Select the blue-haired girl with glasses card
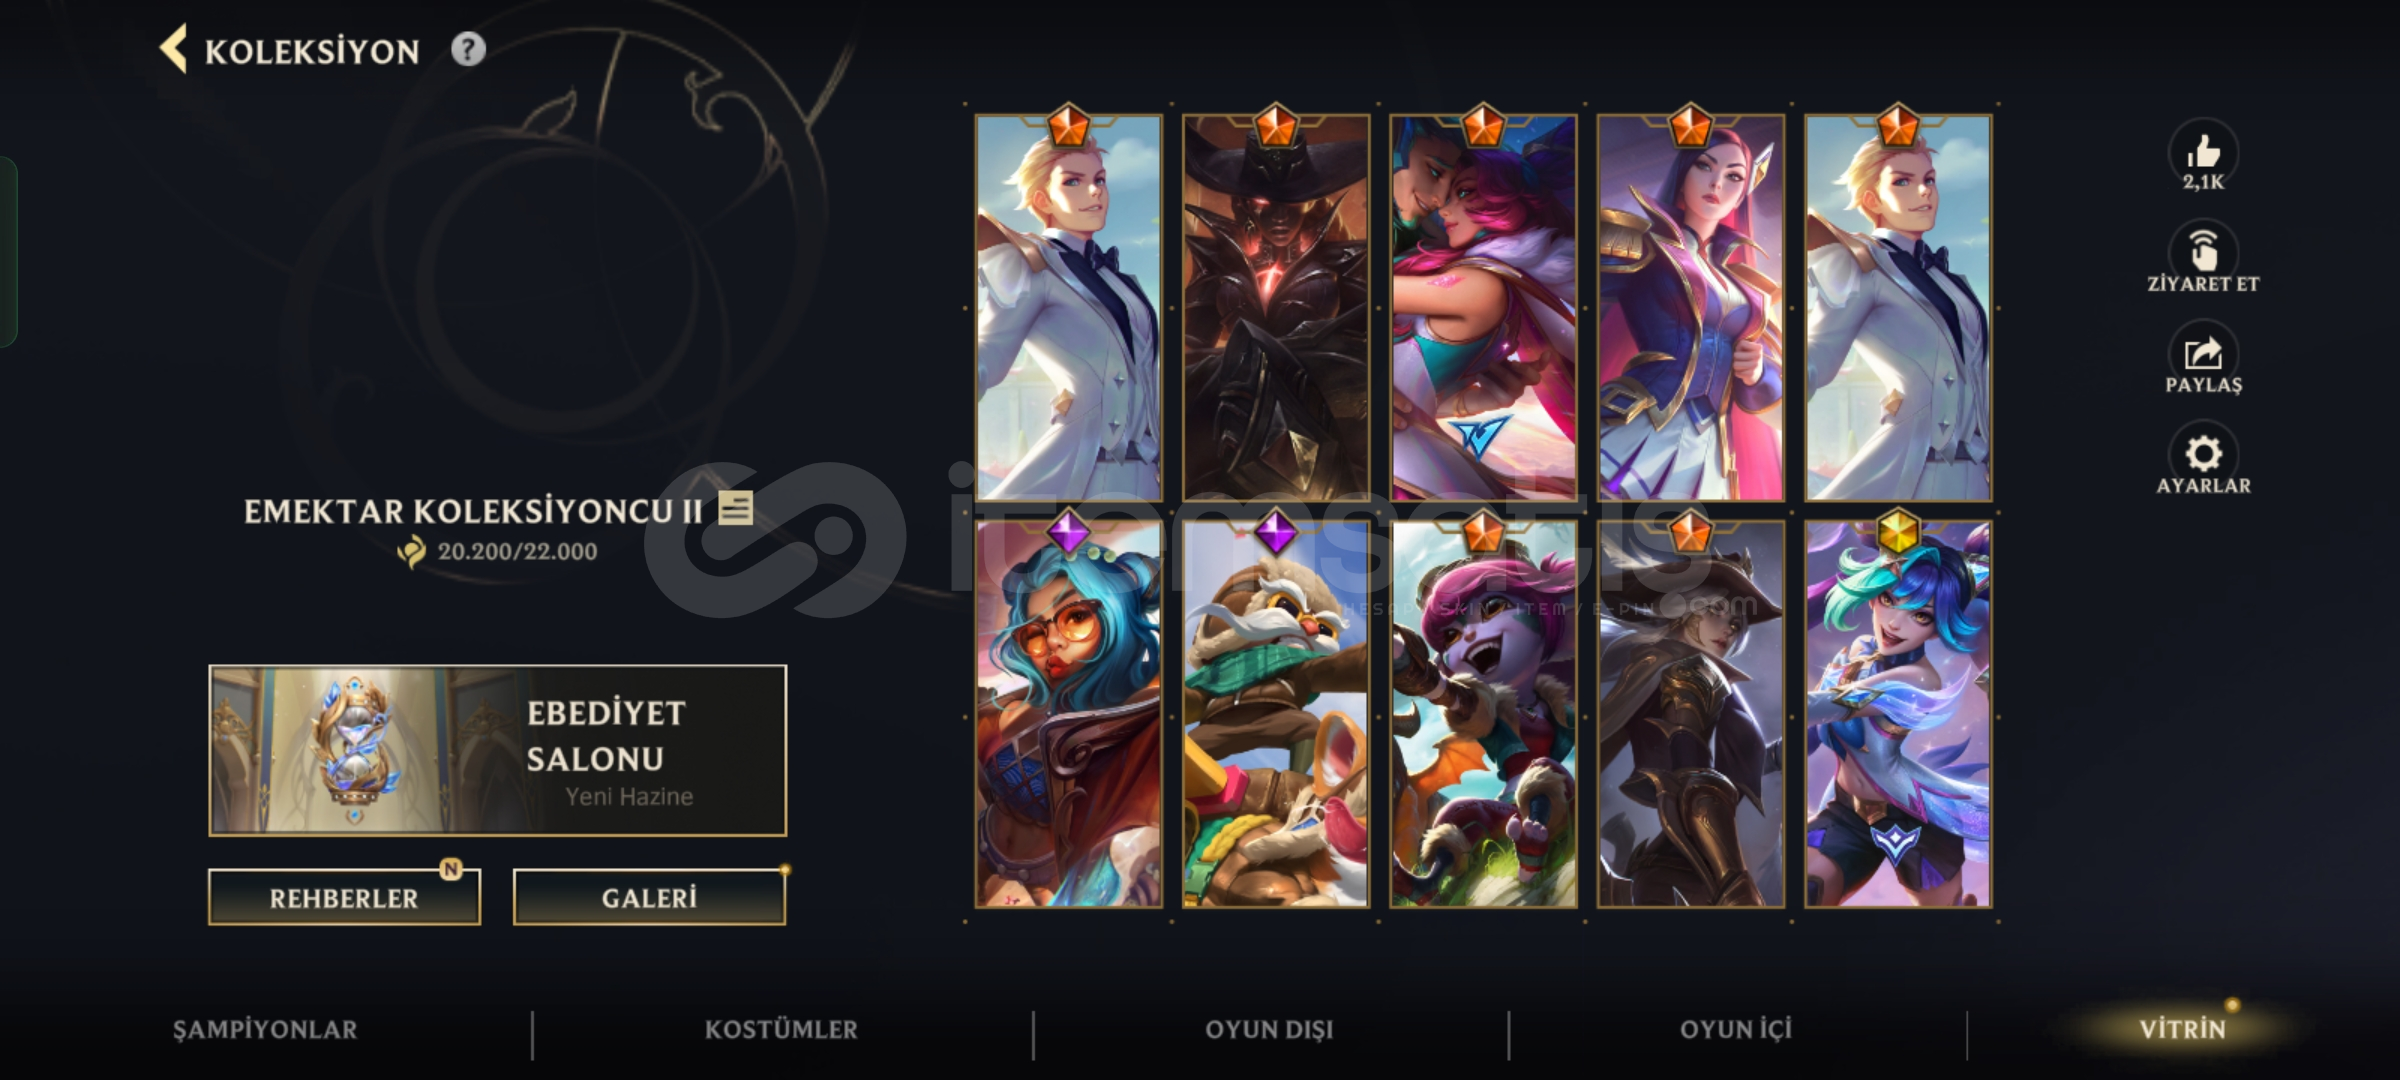This screenshot has height=1080, width=2400. click(x=1068, y=713)
